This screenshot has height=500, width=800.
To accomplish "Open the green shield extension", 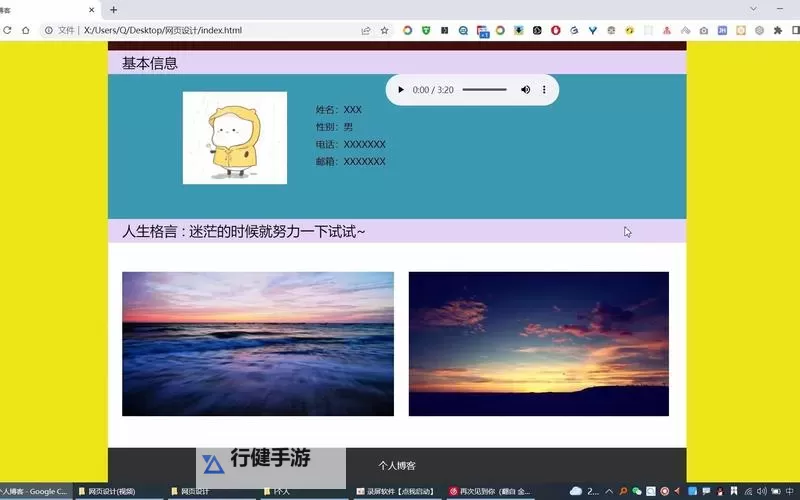I will [x=426, y=31].
